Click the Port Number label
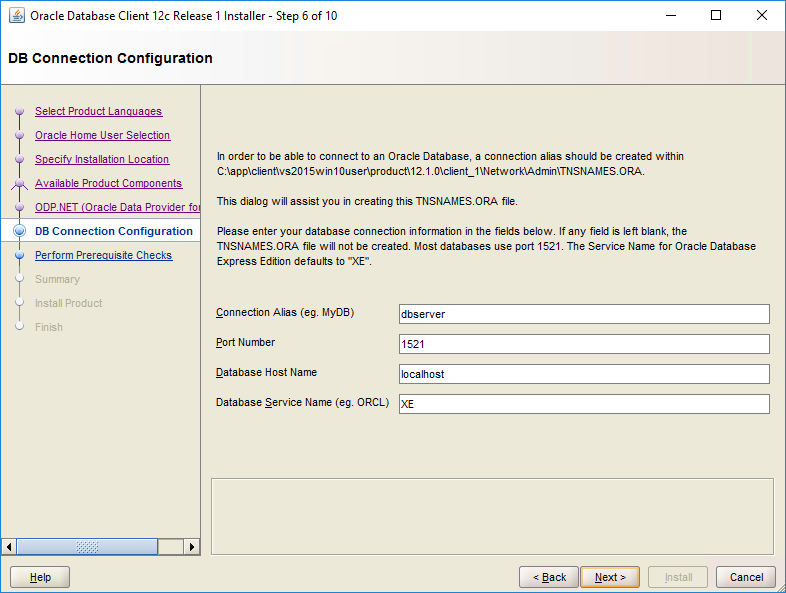This screenshot has height=593, width=786. pyautogui.click(x=245, y=342)
